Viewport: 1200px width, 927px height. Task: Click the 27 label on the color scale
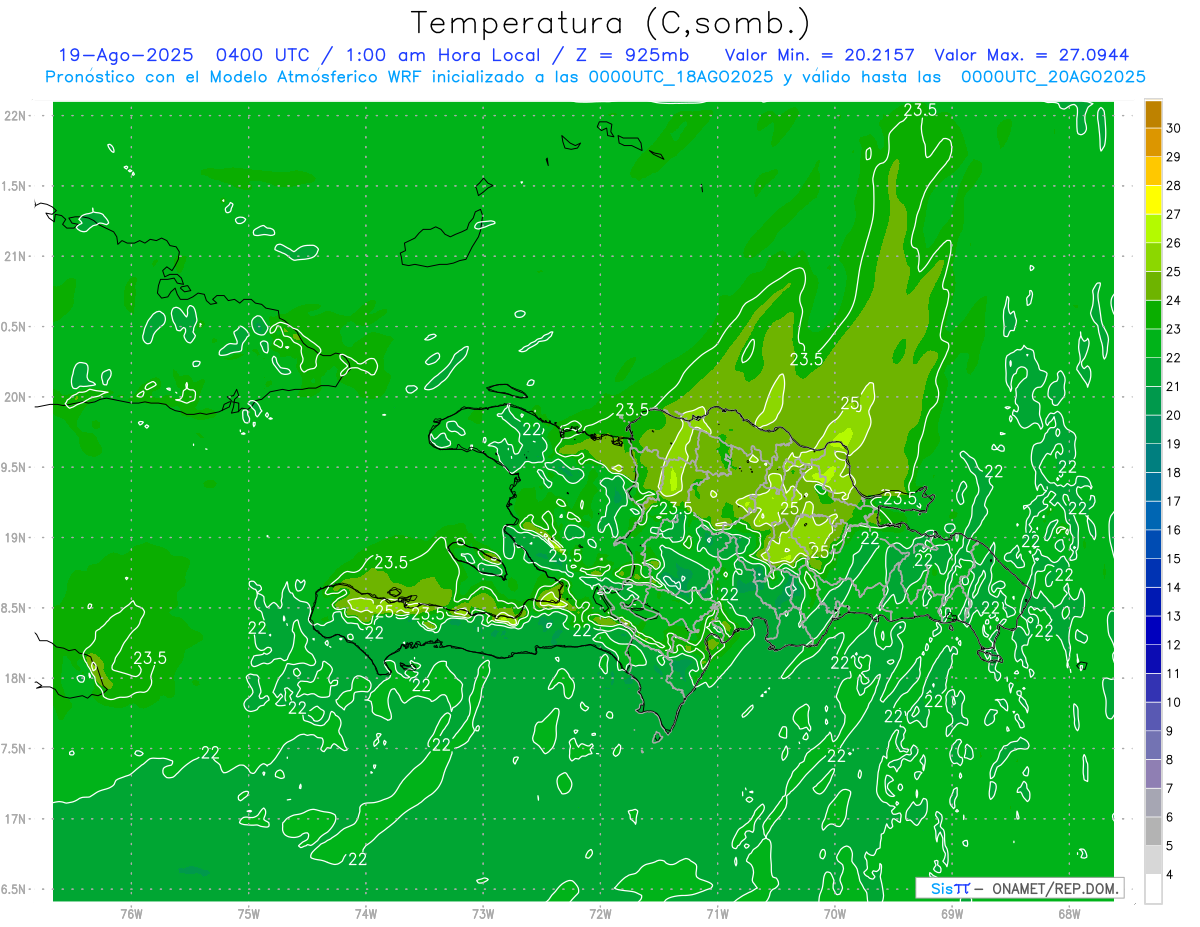pos(1174,214)
